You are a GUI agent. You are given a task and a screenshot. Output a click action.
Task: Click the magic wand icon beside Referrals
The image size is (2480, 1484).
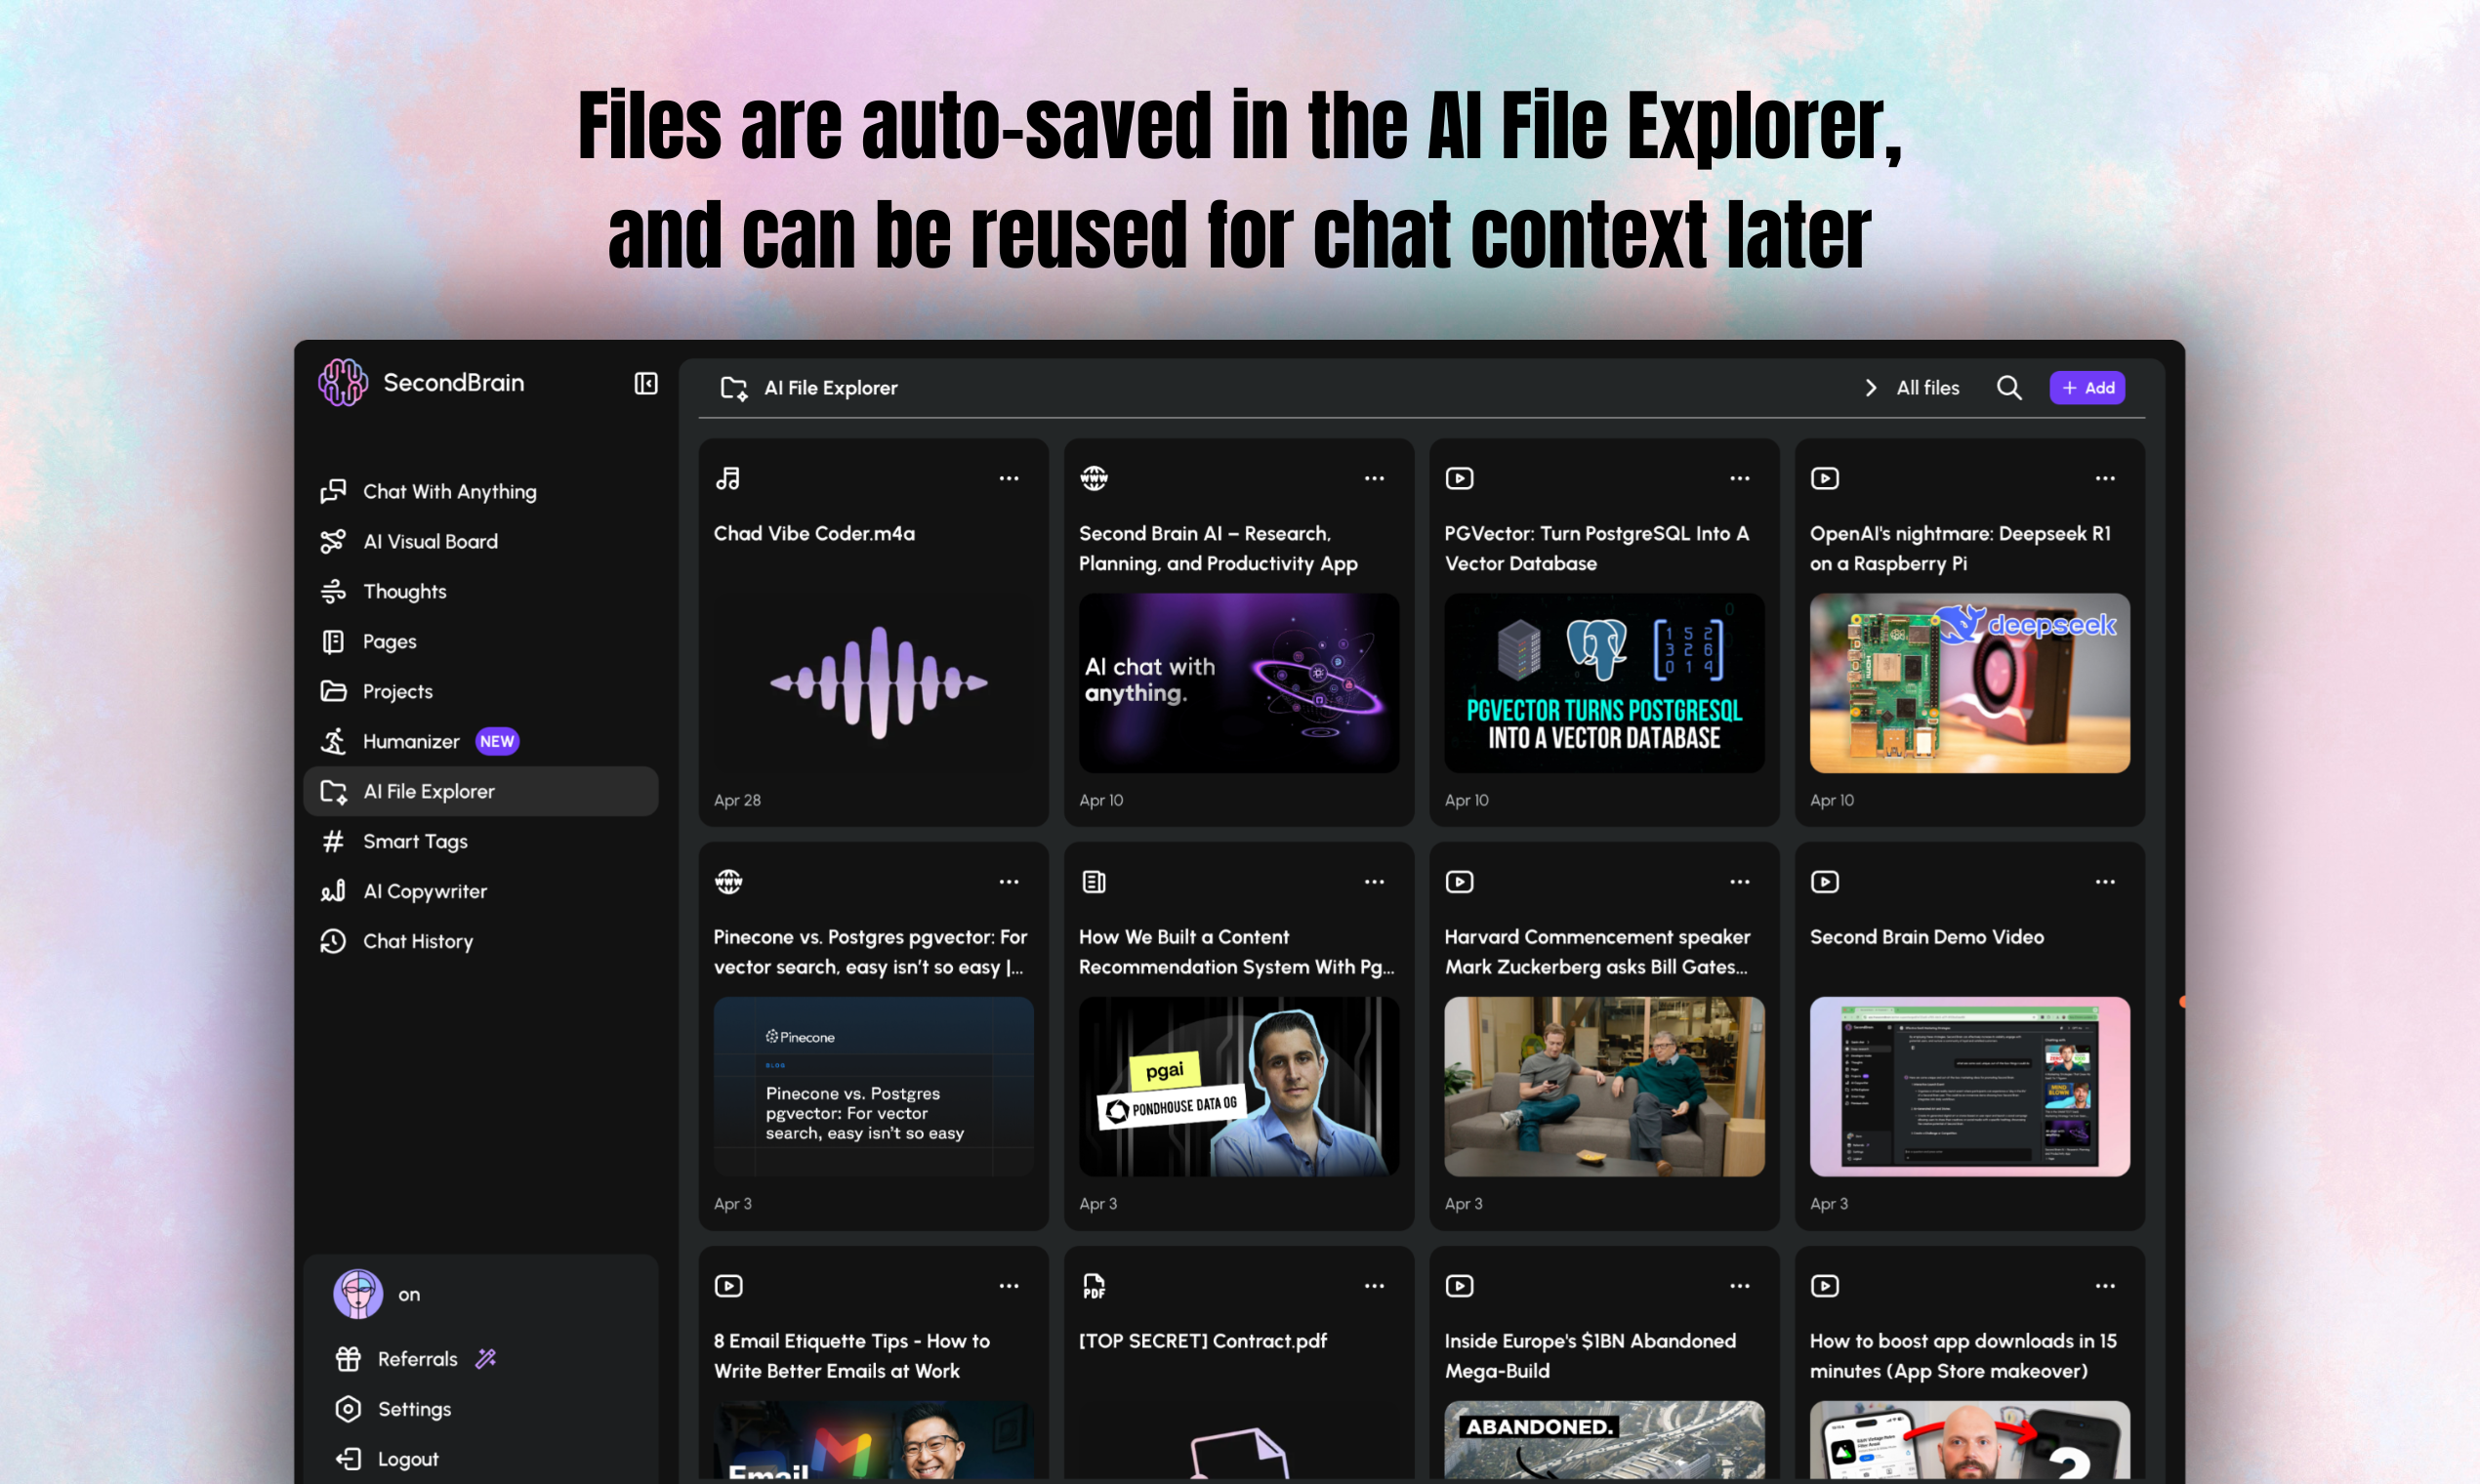486,1358
